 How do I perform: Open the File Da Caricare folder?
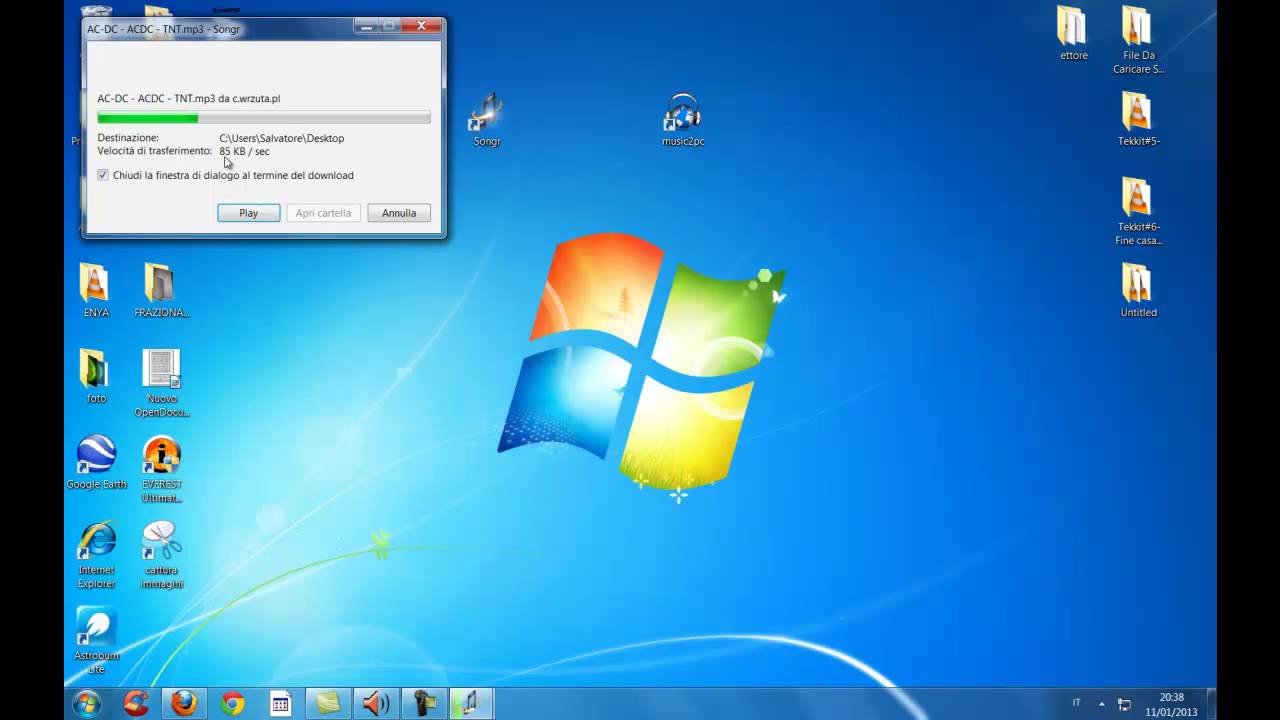click(1137, 40)
